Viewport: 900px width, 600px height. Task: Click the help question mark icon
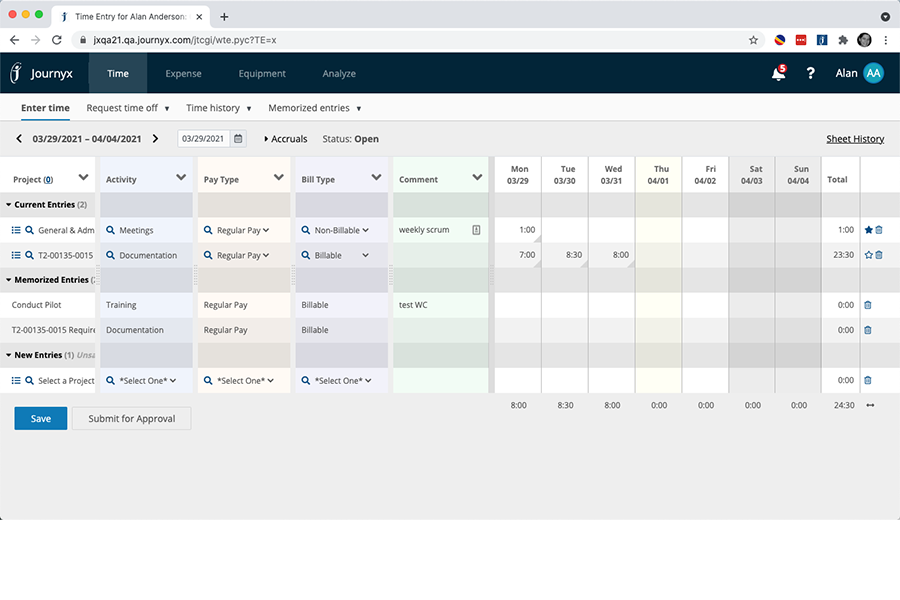[x=811, y=74]
